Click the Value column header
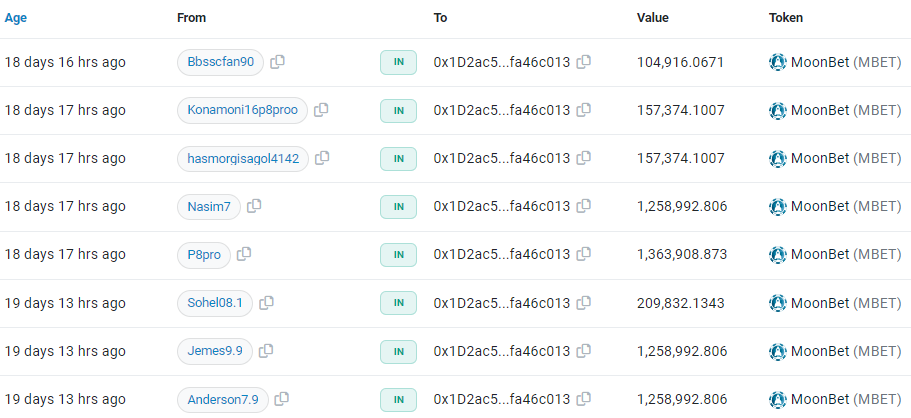The image size is (911, 418). coord(652,18)
